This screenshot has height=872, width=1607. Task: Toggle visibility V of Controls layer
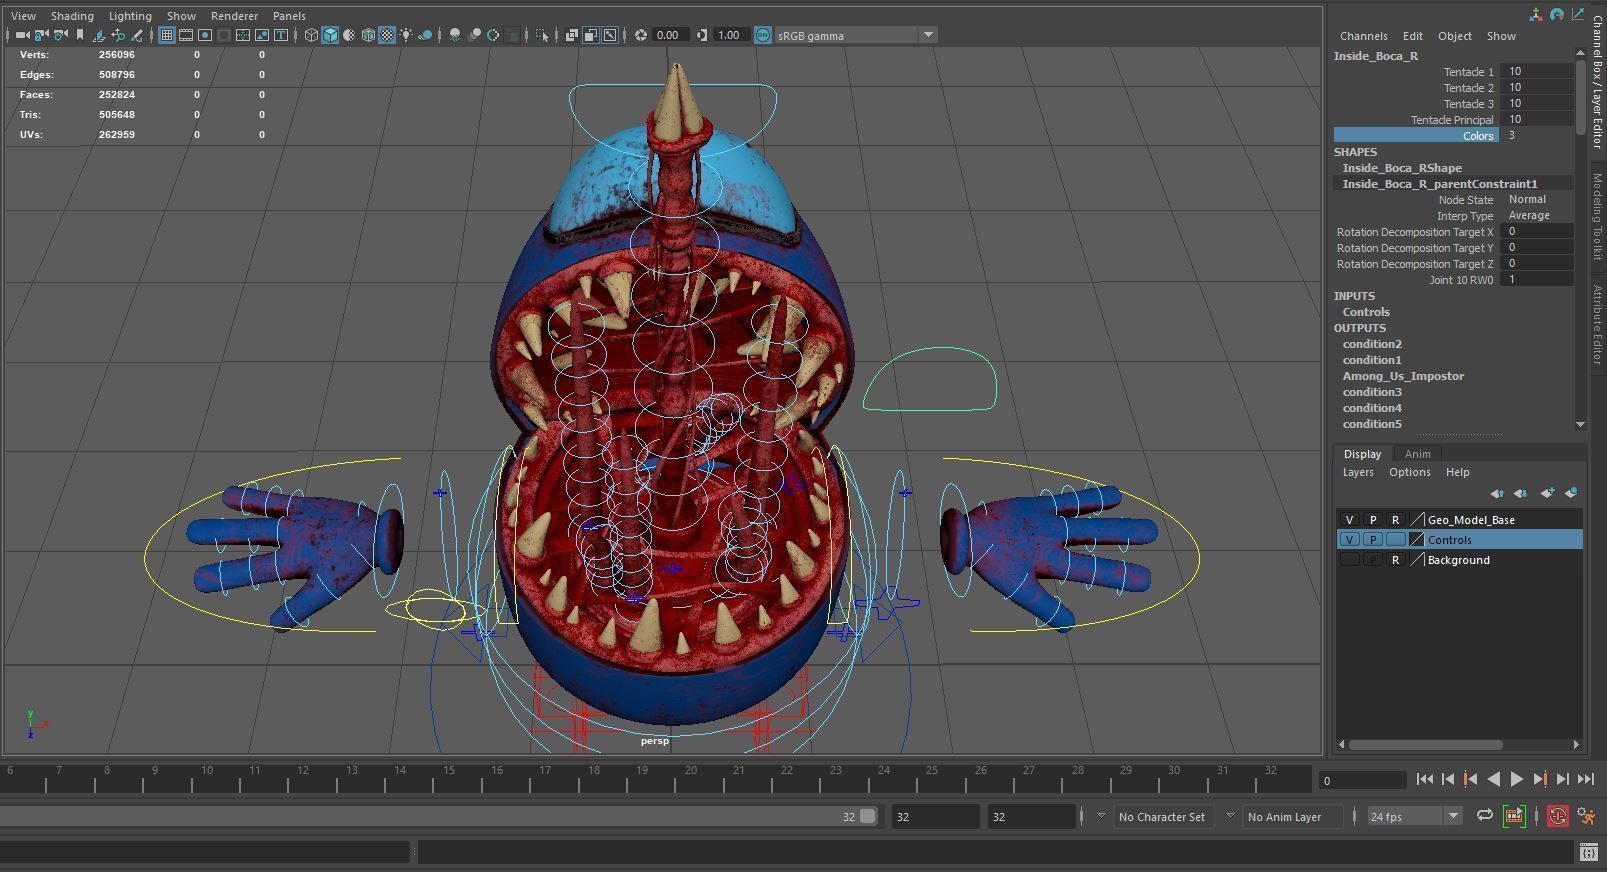1349,540
